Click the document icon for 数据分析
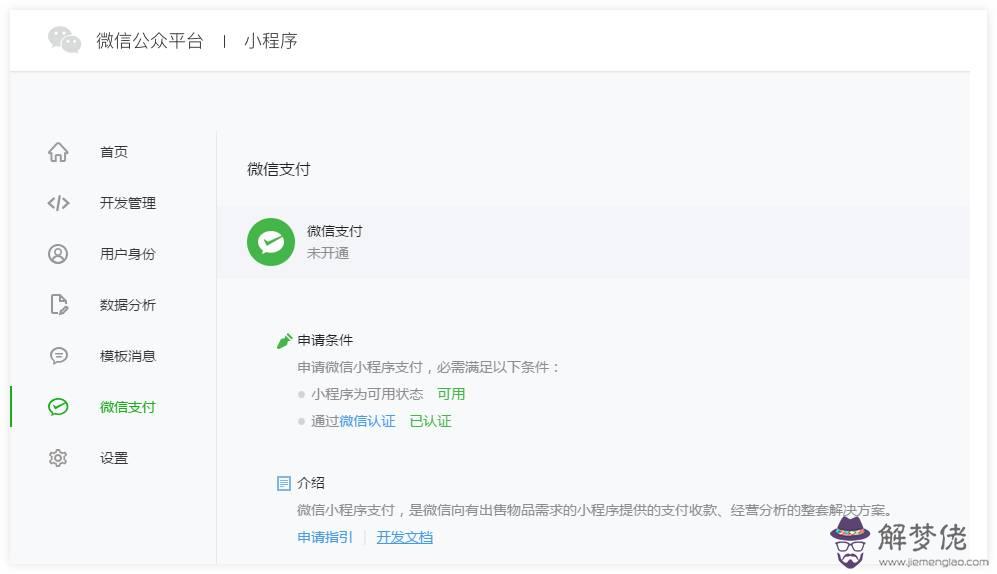 (x=58, y=304)
